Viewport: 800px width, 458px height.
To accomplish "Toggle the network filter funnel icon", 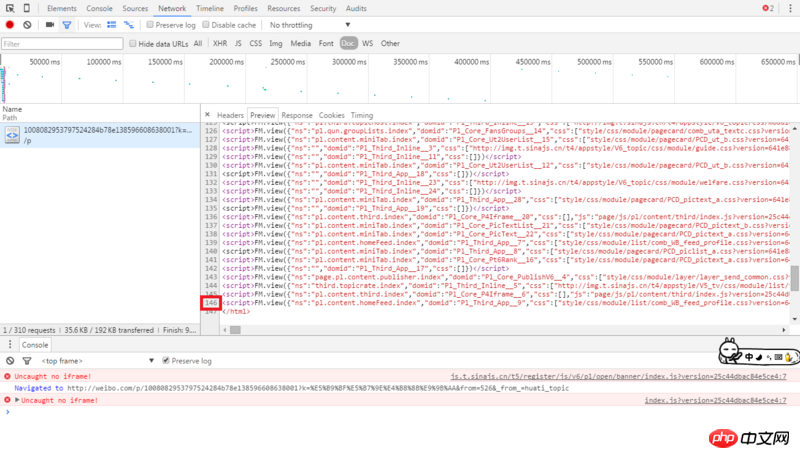I will coord(67,24).
